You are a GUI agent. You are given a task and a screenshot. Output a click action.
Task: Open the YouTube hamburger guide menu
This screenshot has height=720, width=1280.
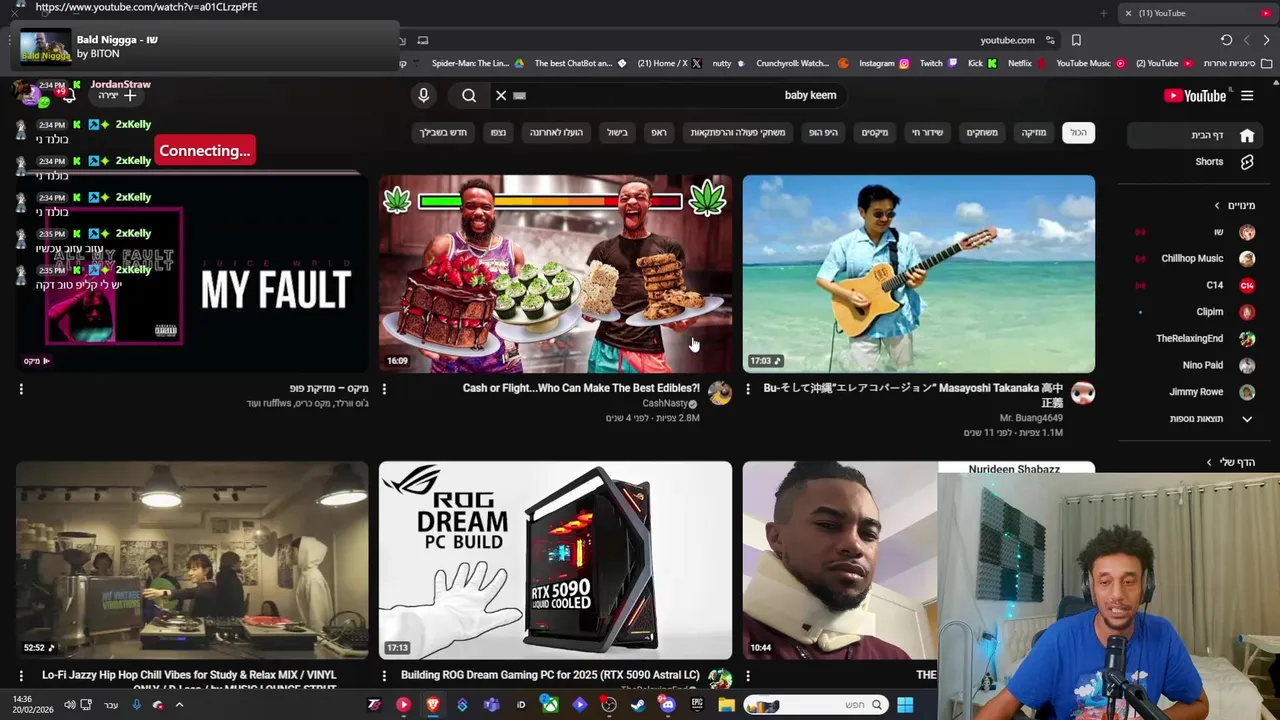[x=1247, y=96]
